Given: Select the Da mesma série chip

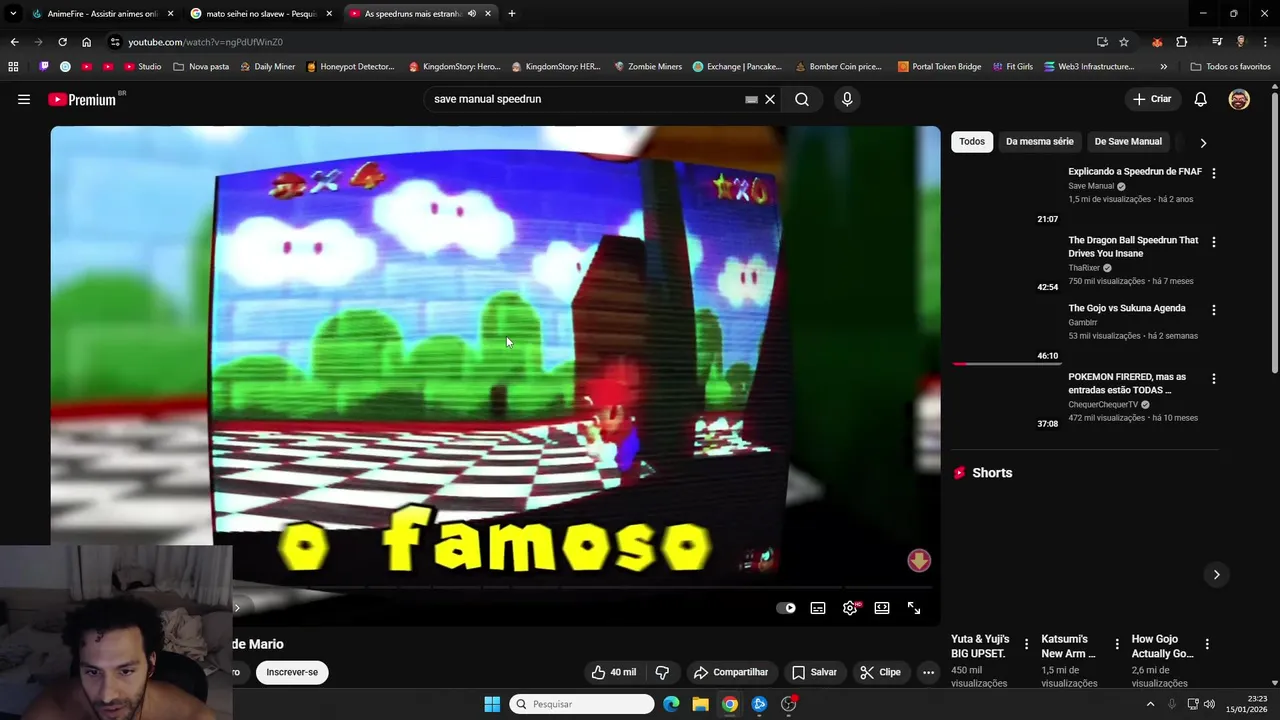Looking at the screenshot, I should click(1039, 141).
